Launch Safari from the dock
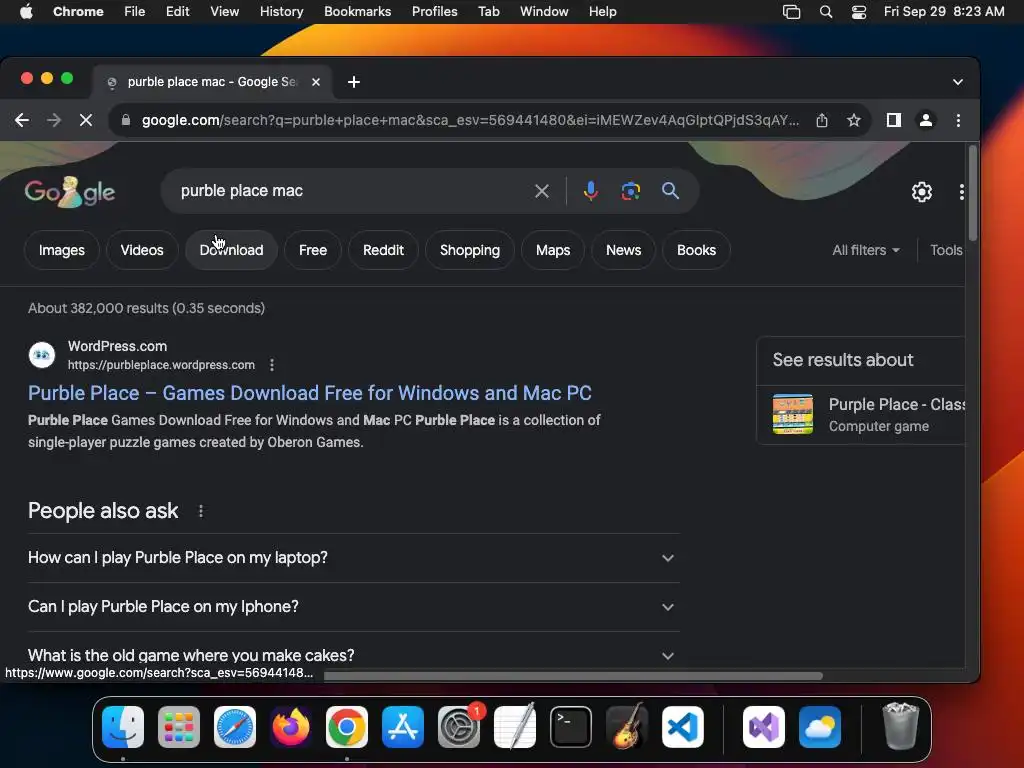The width and height of the screenshot is (1024, 768). 234,727
